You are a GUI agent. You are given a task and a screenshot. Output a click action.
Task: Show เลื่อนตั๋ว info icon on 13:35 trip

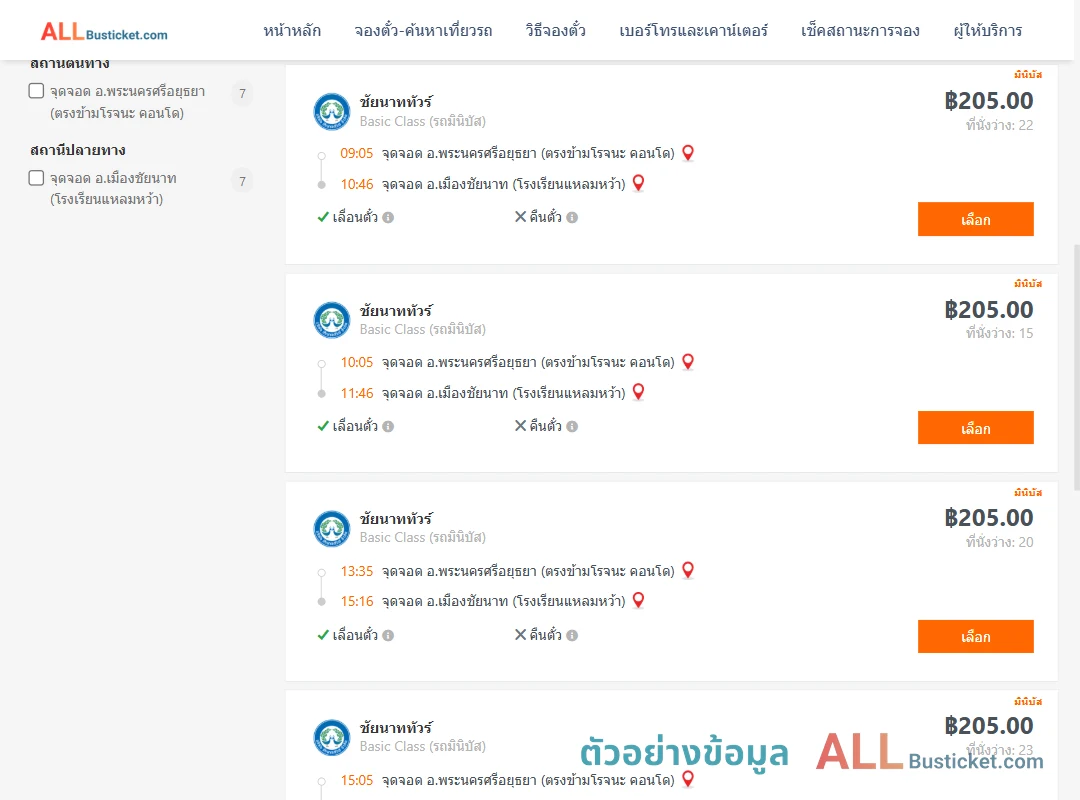tap(388, 635)
